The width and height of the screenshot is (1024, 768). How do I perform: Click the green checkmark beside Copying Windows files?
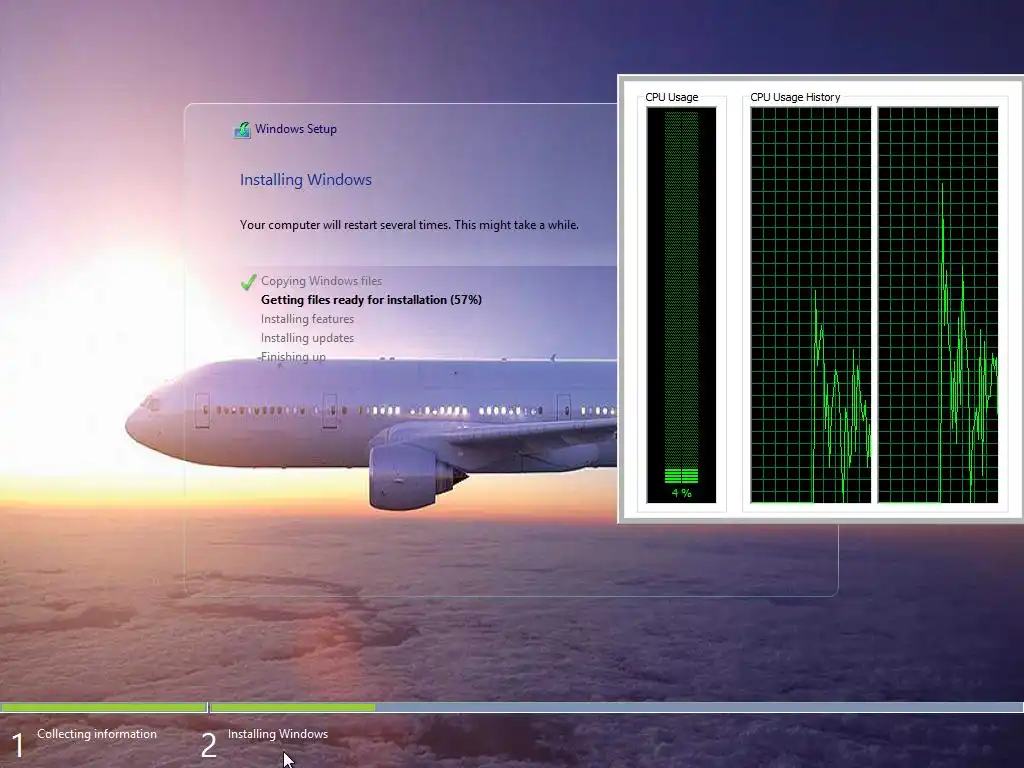pos(248,281)
